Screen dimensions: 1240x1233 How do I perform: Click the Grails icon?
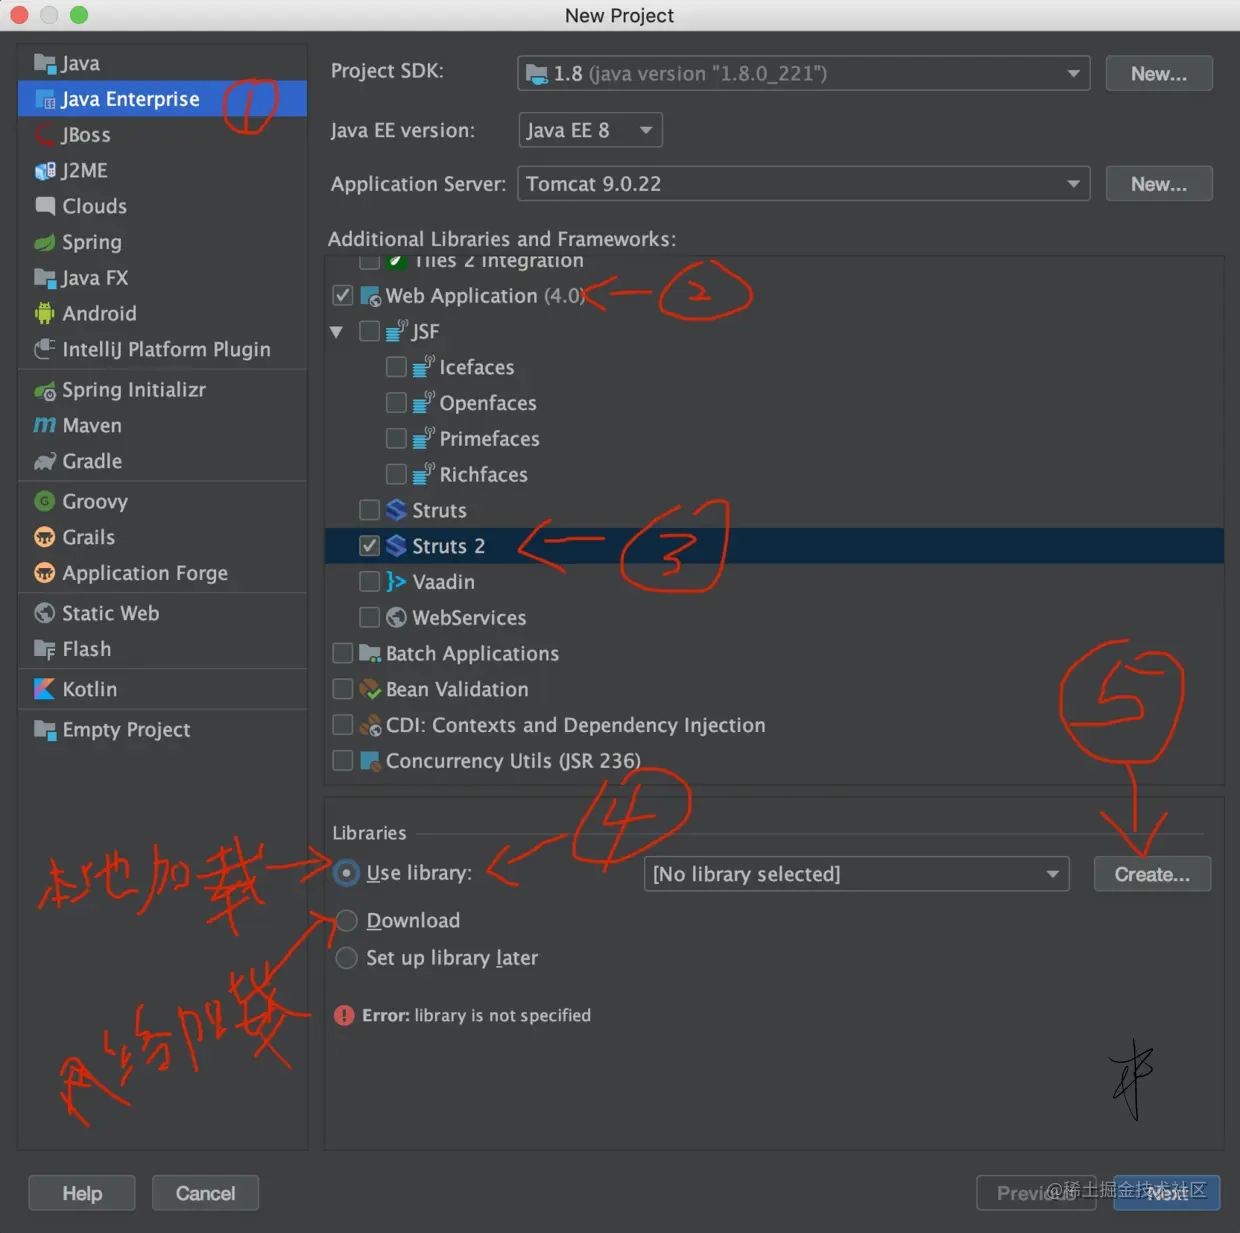tap(44, 538)
